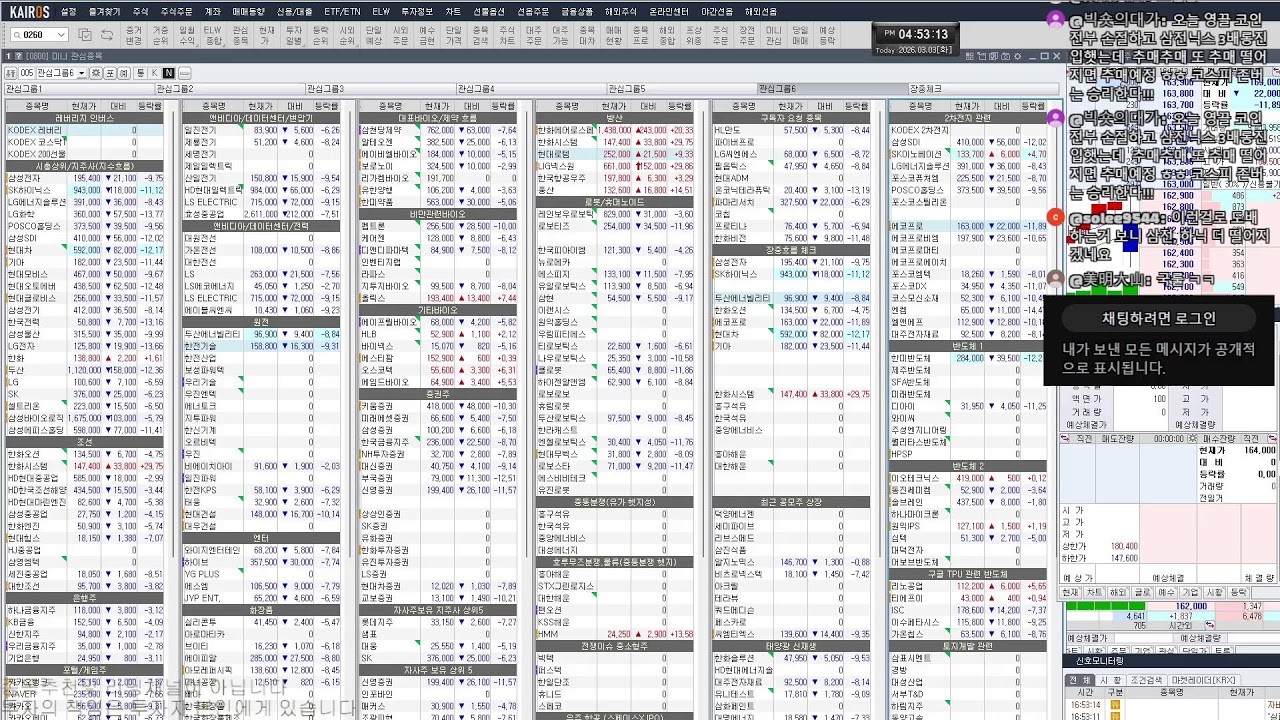Open the 관심종목 toolbar shortcut
Image resolution: width=1280 pixels, height=720 pixels.
coord(240,36)
